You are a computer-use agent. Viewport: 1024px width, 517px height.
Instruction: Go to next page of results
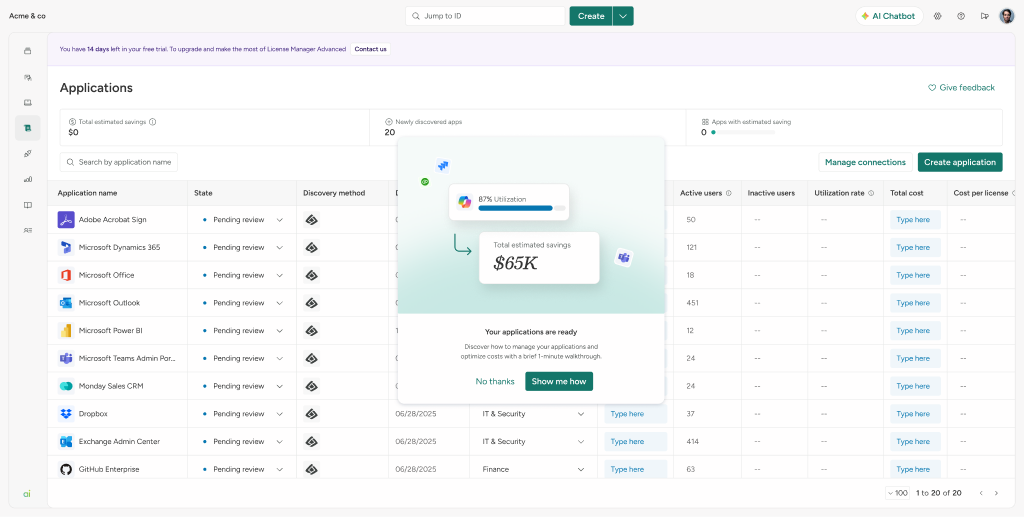pyautogui.click(x=996, y=494)
